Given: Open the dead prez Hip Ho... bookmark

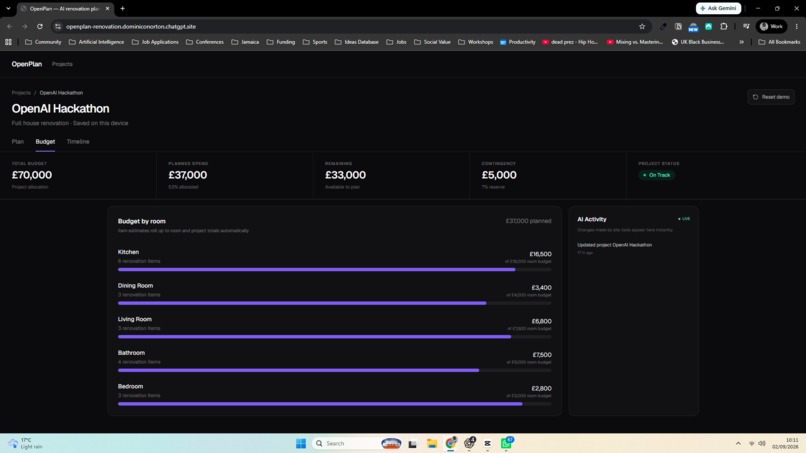Looking at the screenshot, I should [570, 42].
